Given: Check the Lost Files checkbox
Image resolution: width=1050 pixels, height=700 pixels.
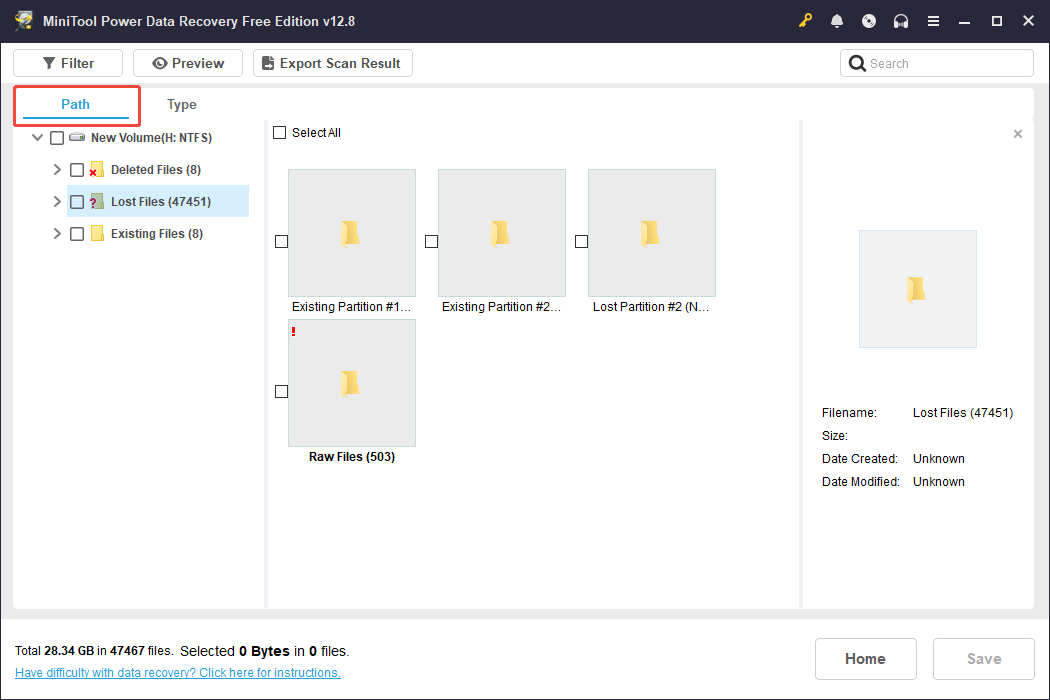Looking at the screenshot, I should (x=77, y=201).
